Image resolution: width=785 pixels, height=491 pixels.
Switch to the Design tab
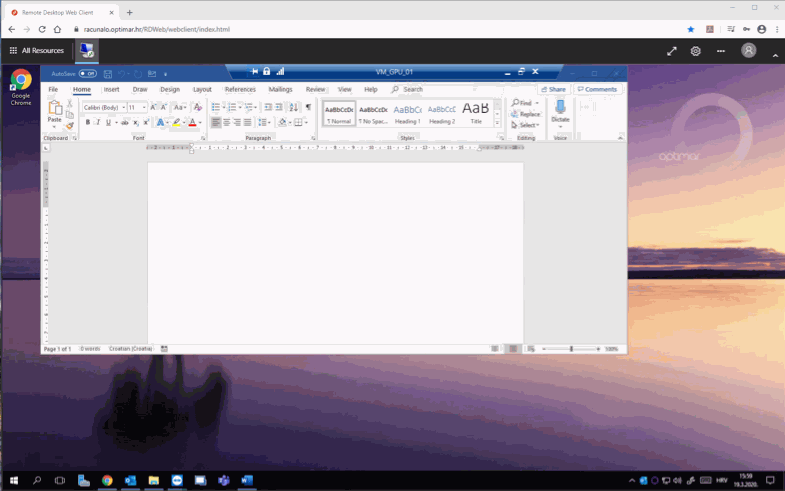coord(170,89)
